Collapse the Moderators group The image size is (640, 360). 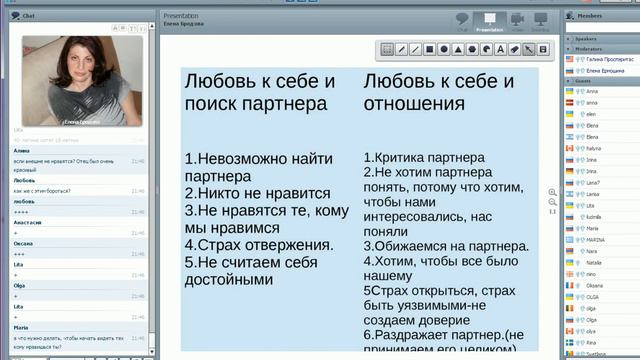point(568,49)
